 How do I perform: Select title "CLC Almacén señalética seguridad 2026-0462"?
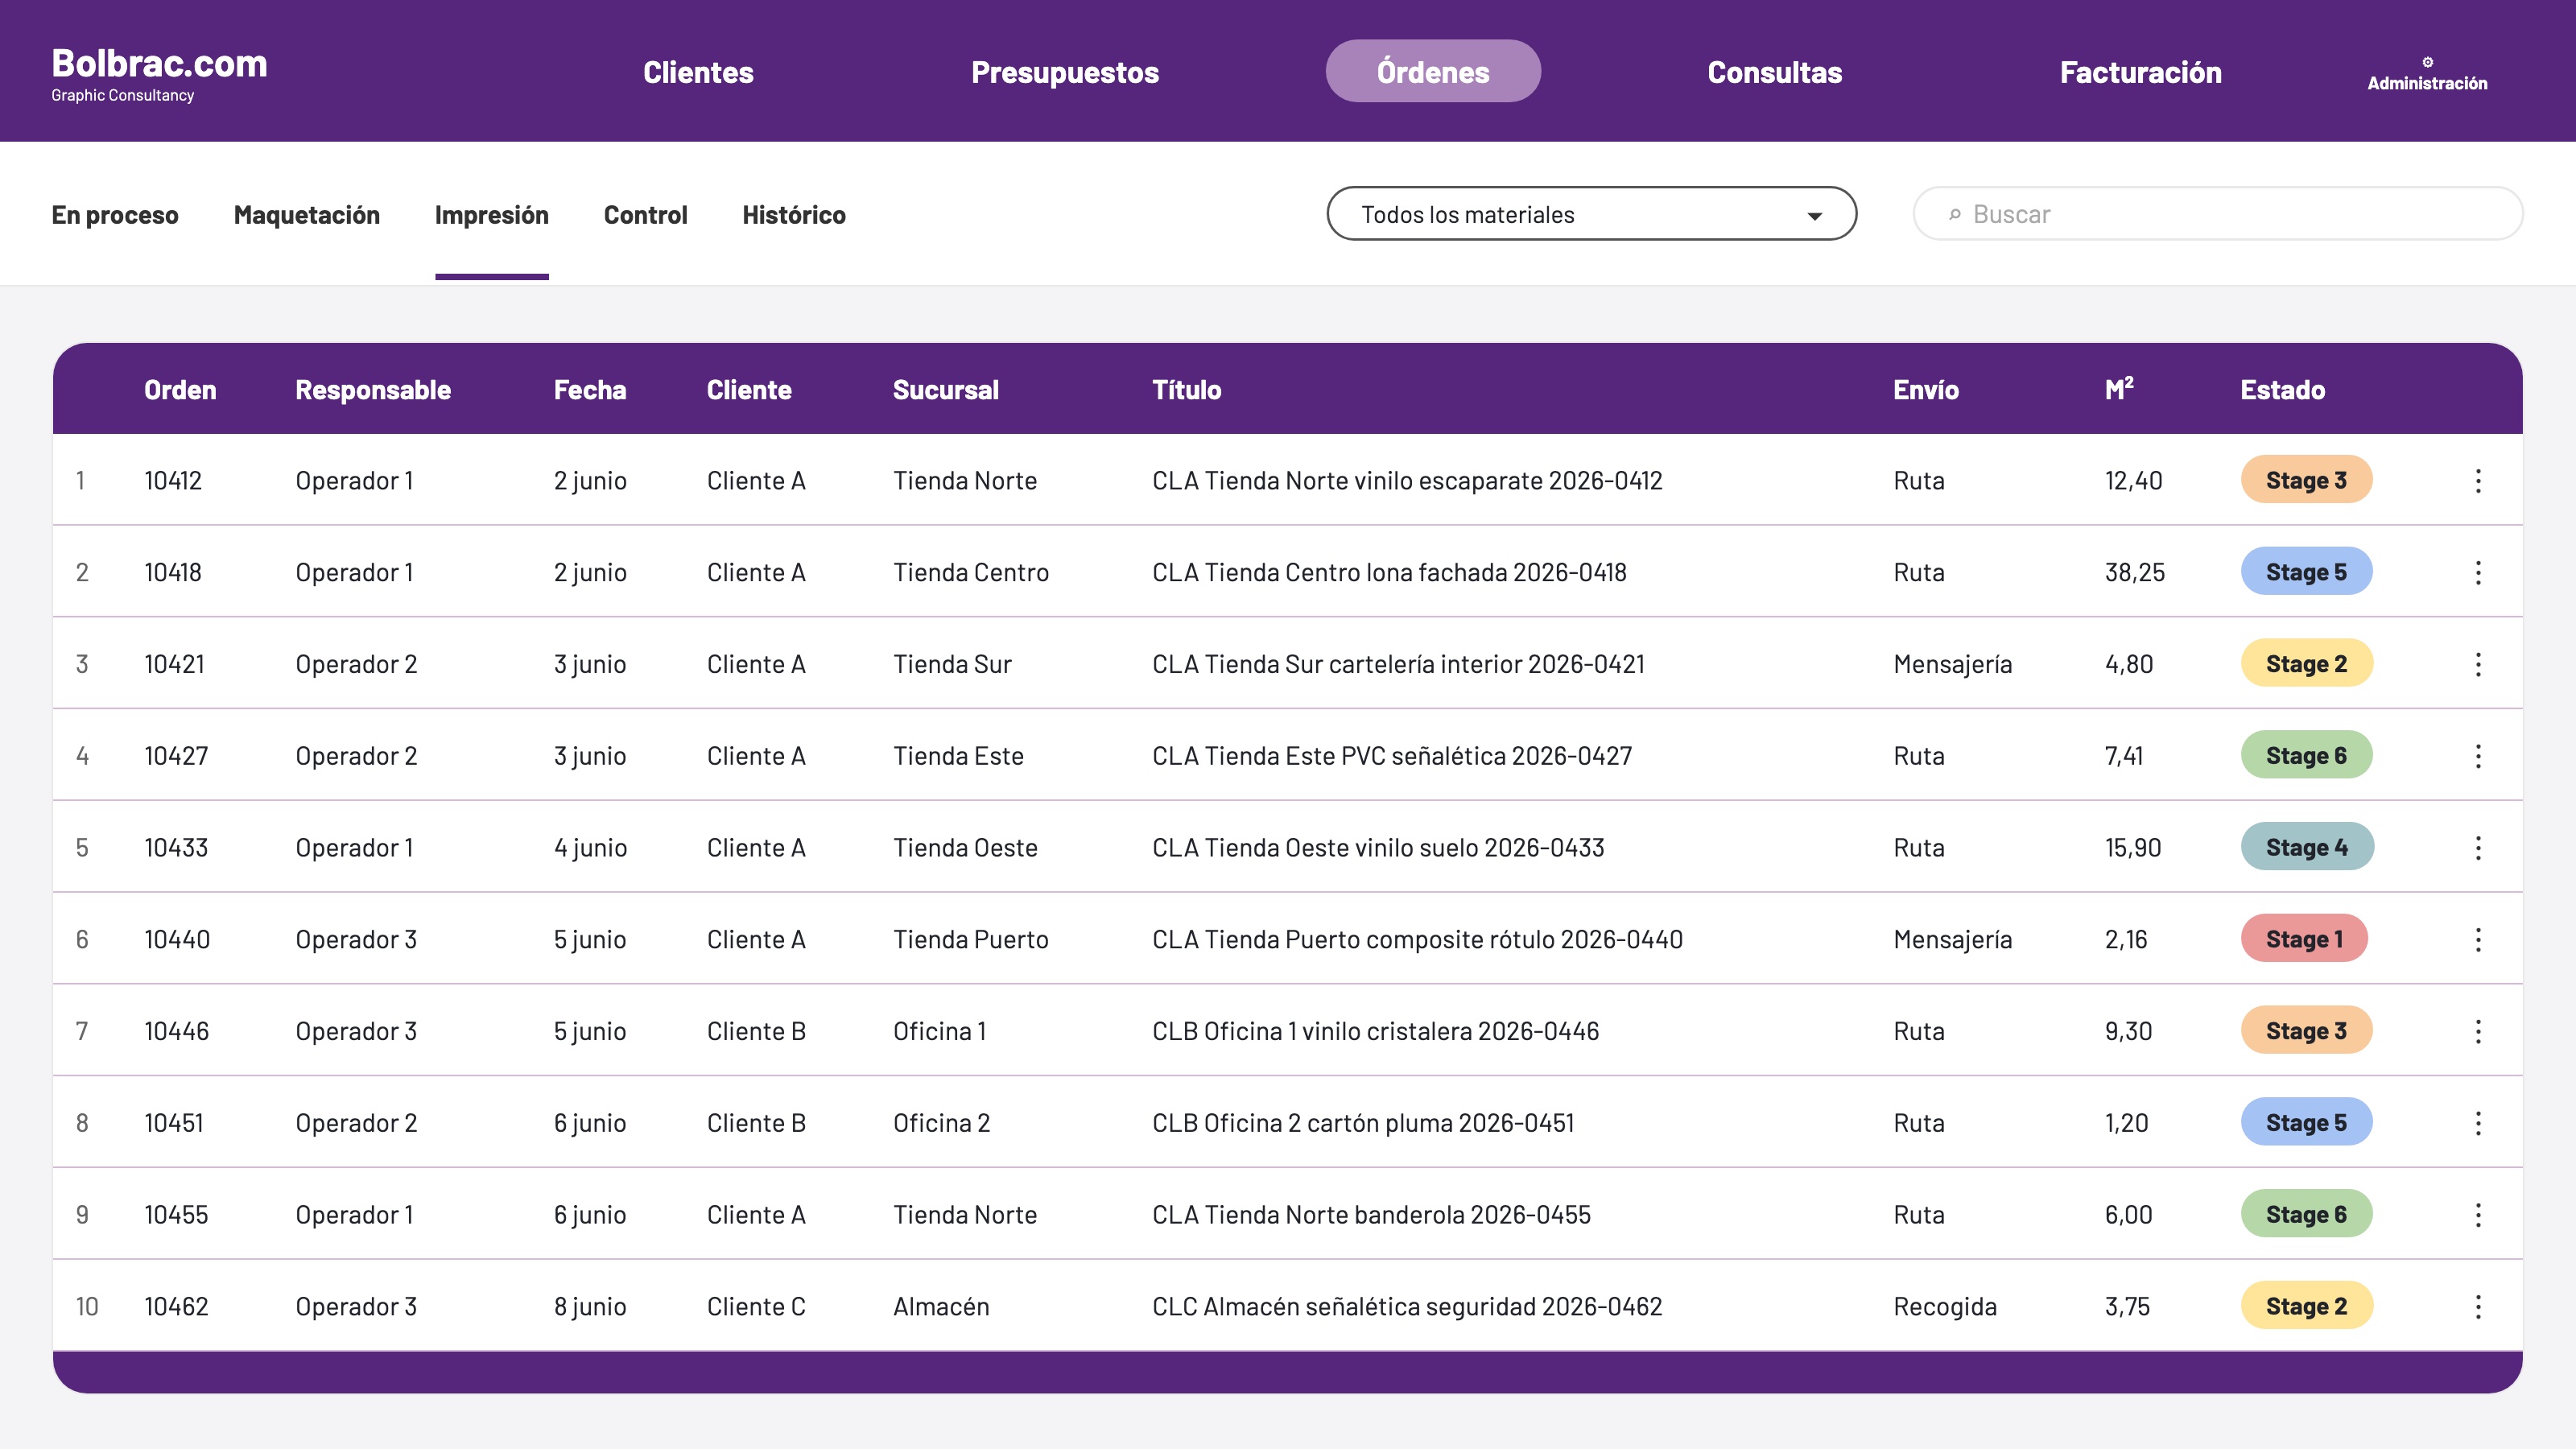point(1407,1307)
